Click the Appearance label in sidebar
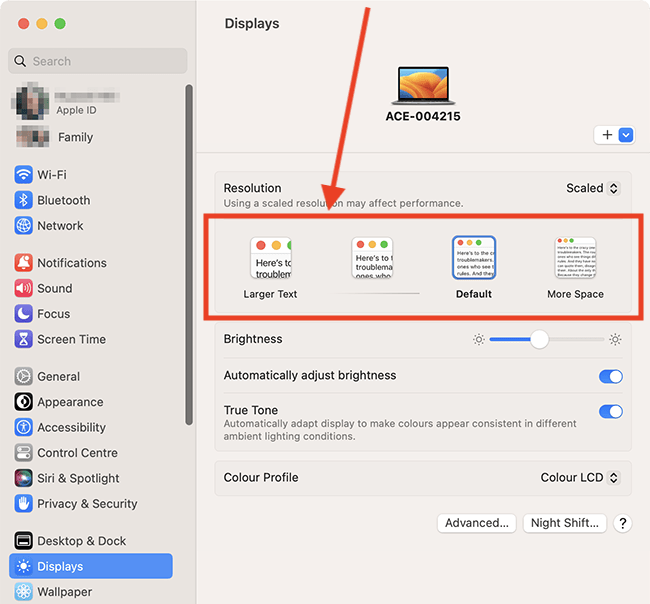Screen dimensions: 650x604 70,403
